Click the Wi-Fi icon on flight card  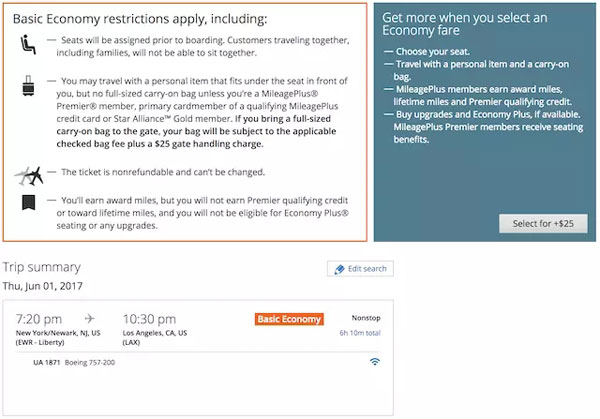click(374, 361)
